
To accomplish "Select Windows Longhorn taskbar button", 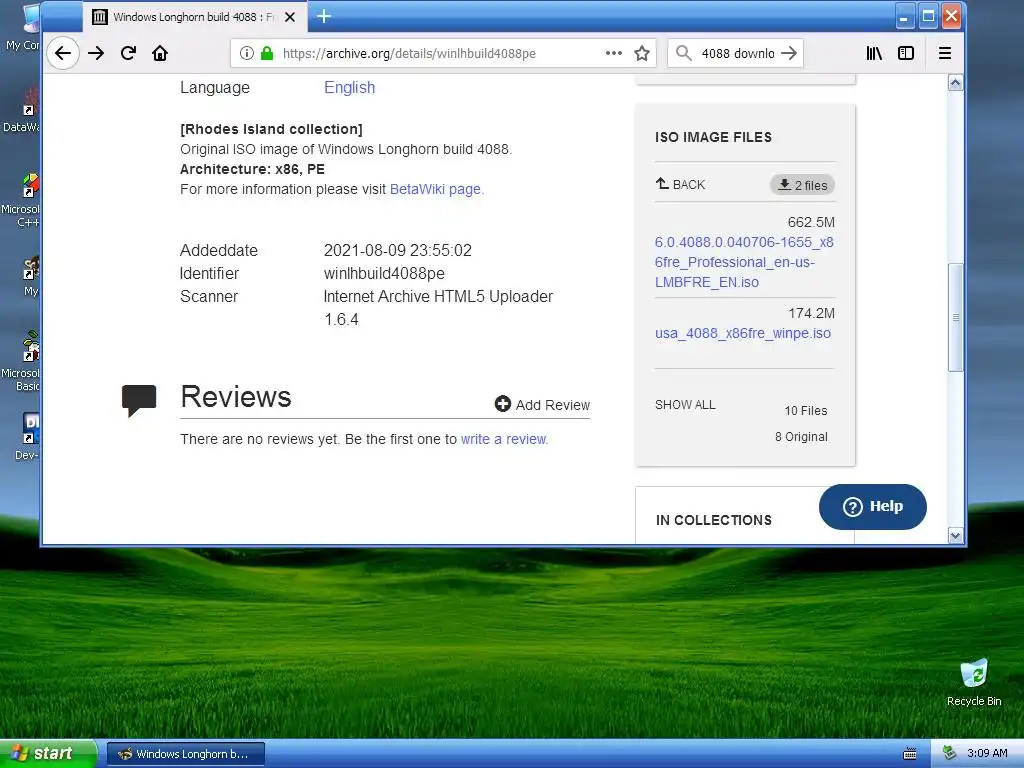I will click(185, 754).
